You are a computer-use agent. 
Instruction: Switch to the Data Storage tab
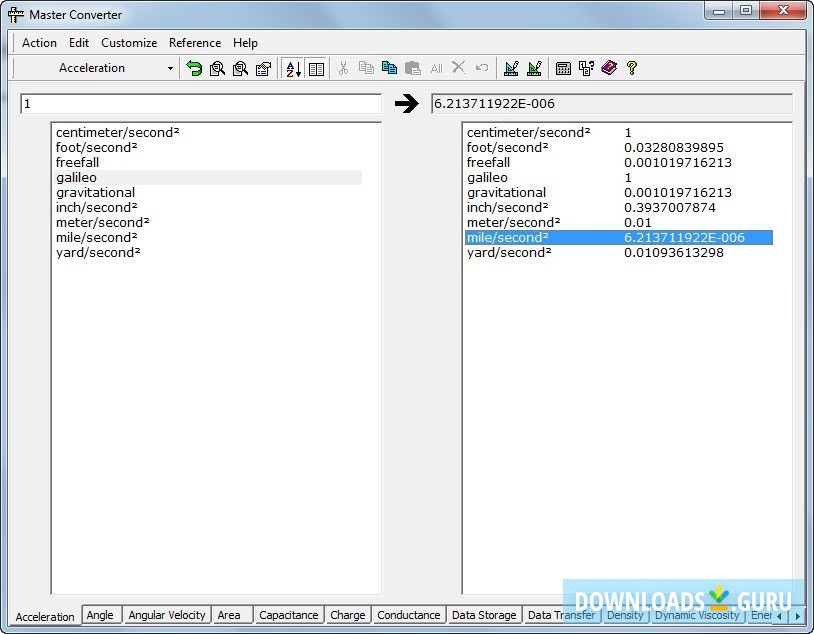point(484,615)
